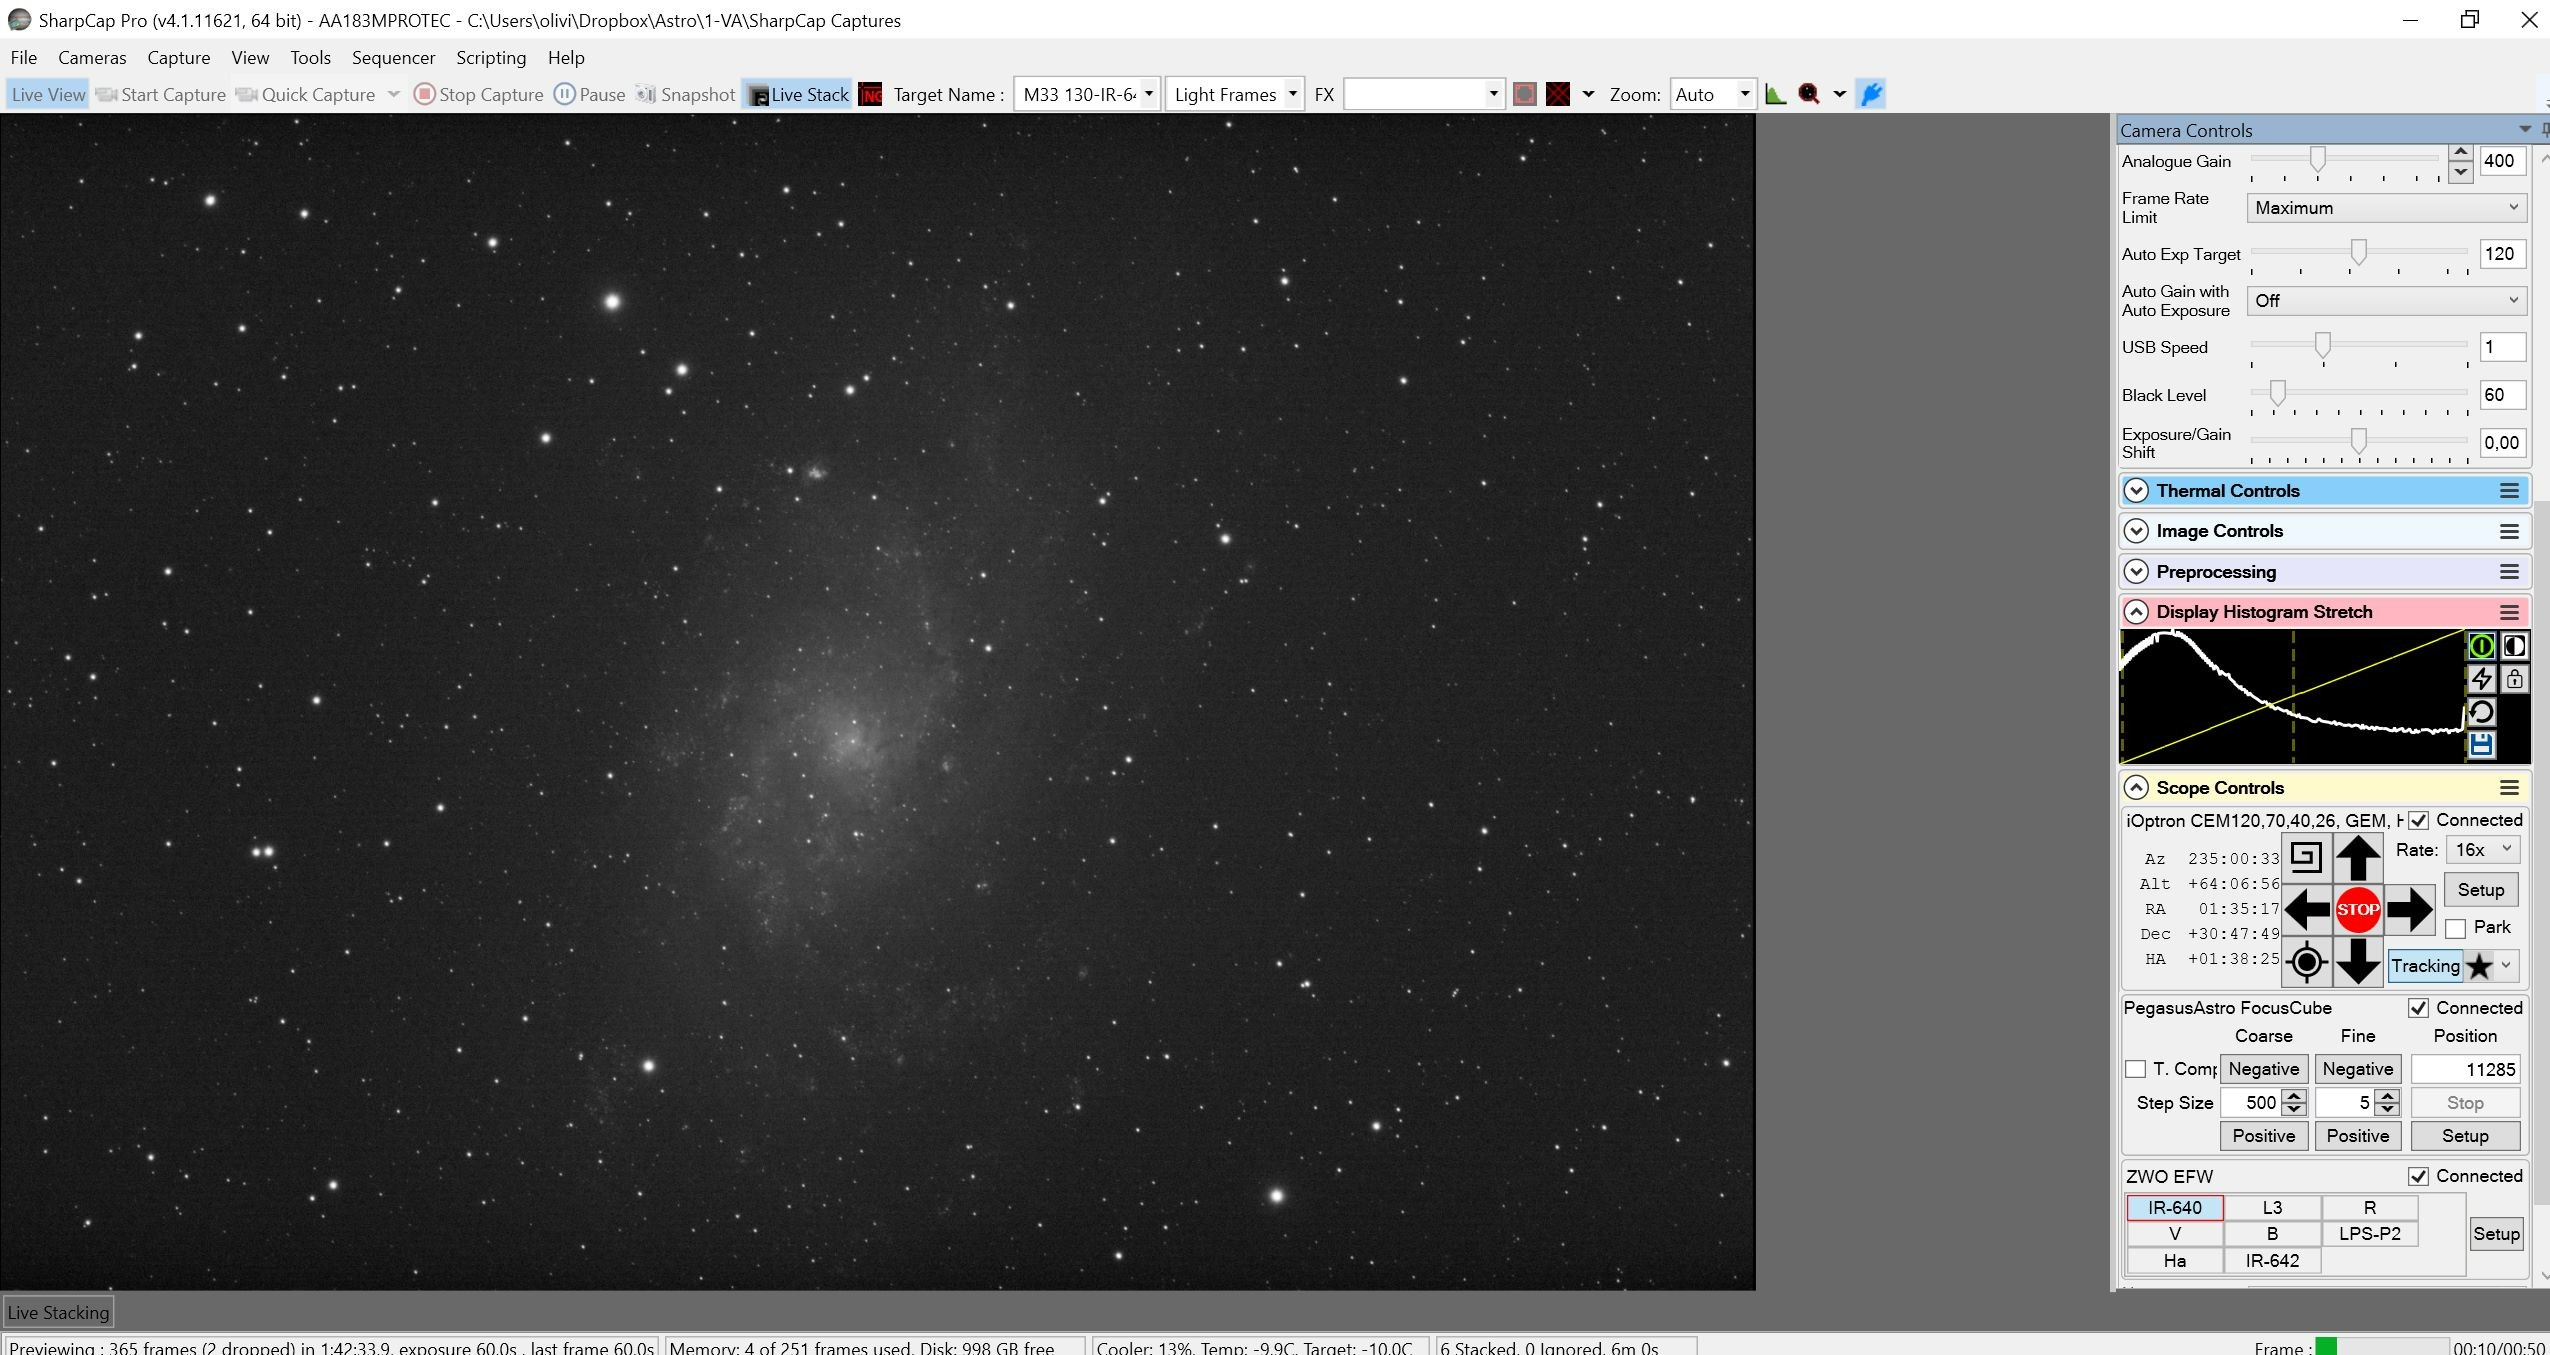The height and width of the screenshot is (1355, 2550).
Task: Reset the display histogram stretch
Action: tap(2481, 712)
